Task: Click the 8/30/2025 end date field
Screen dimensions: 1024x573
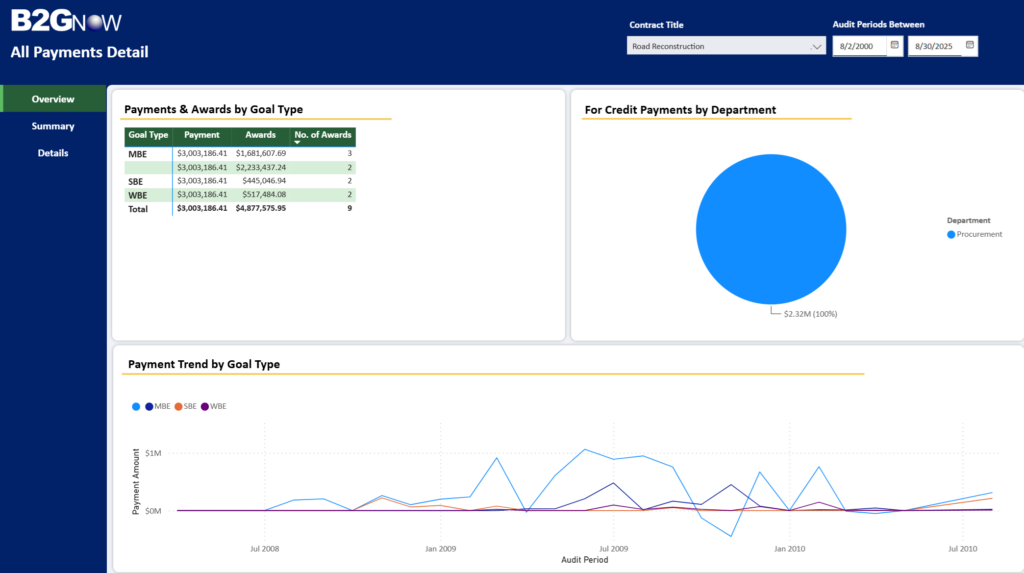Action: [x=935, y=46]
